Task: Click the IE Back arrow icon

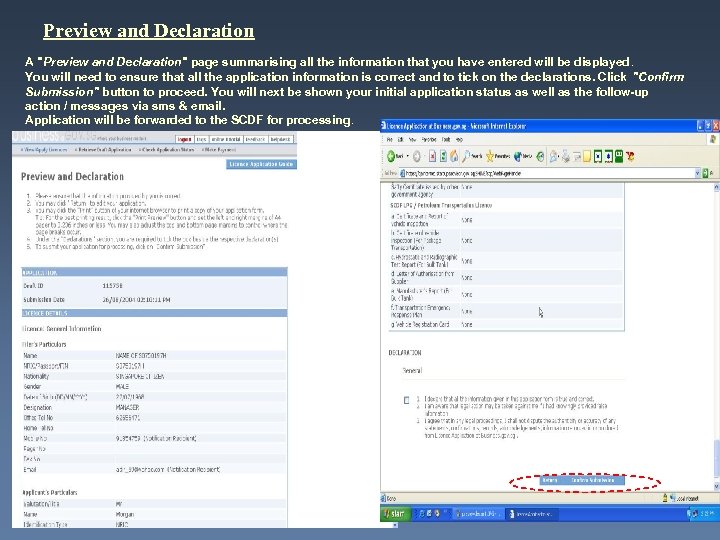Action: tap(391, 157)
